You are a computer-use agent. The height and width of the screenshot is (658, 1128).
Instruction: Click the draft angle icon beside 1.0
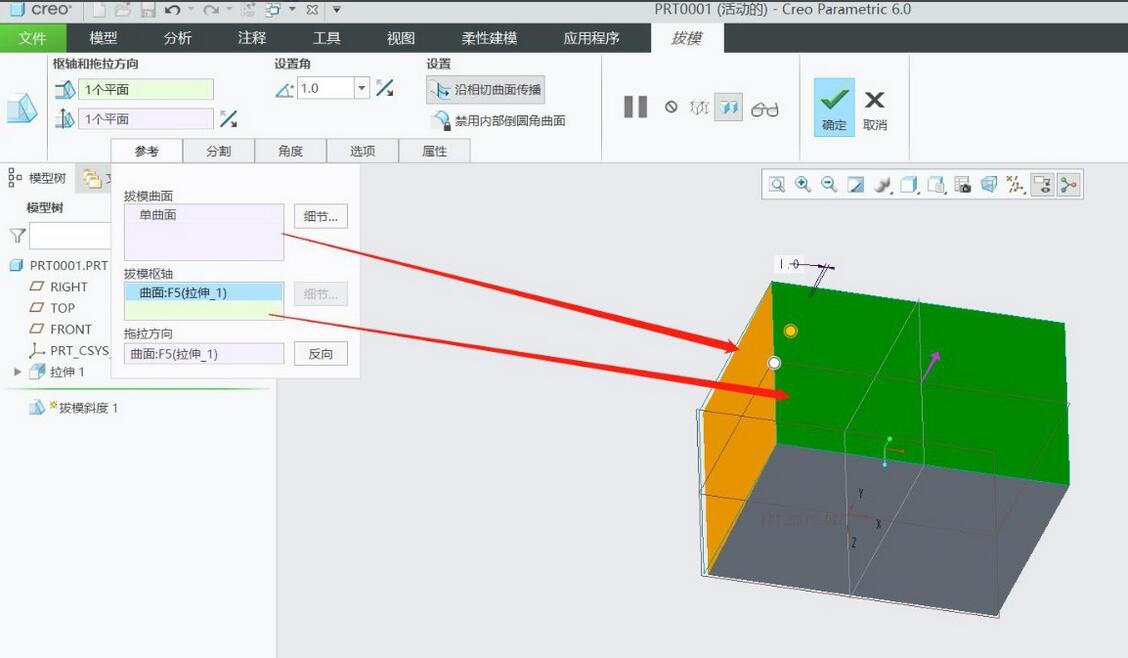click(285, 89)
